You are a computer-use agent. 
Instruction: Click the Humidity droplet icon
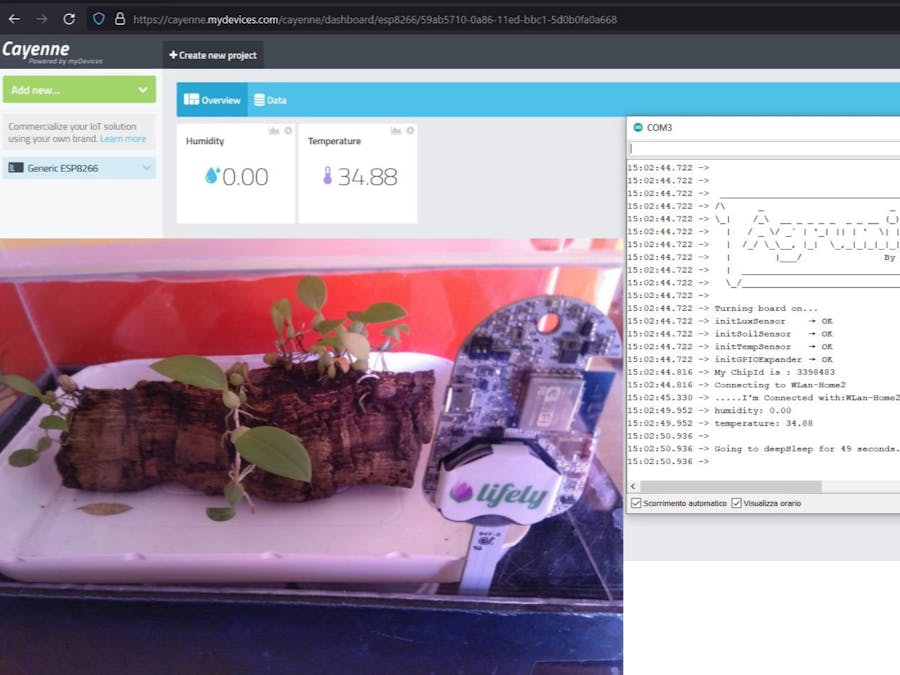pos(212,175)
